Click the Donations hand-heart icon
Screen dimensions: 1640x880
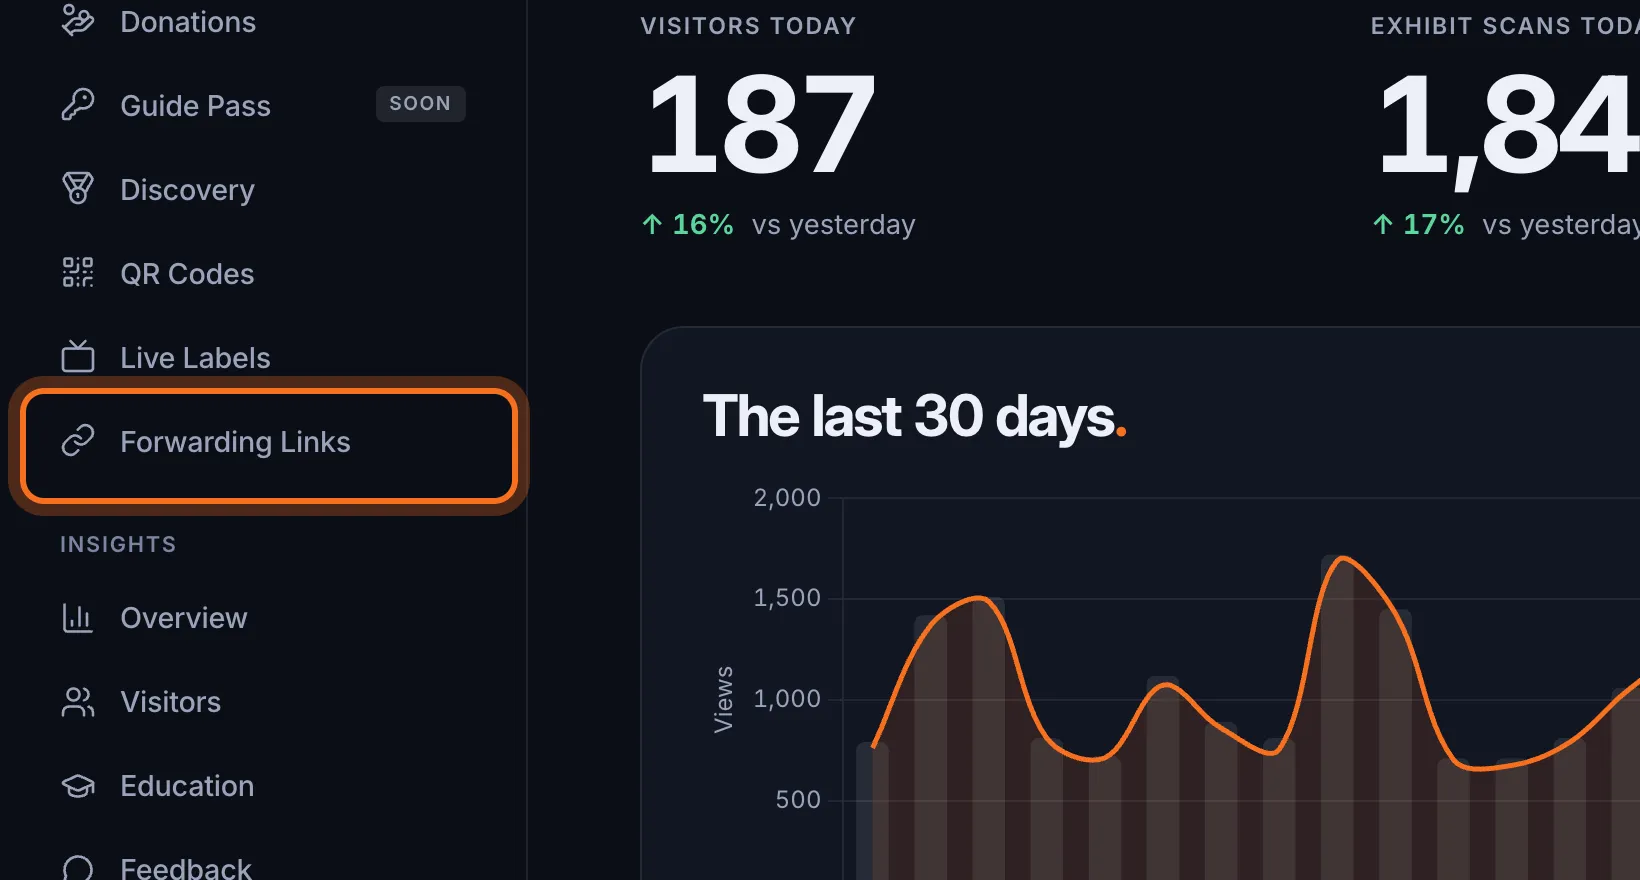pyautogui.click(x=78, y=20)
